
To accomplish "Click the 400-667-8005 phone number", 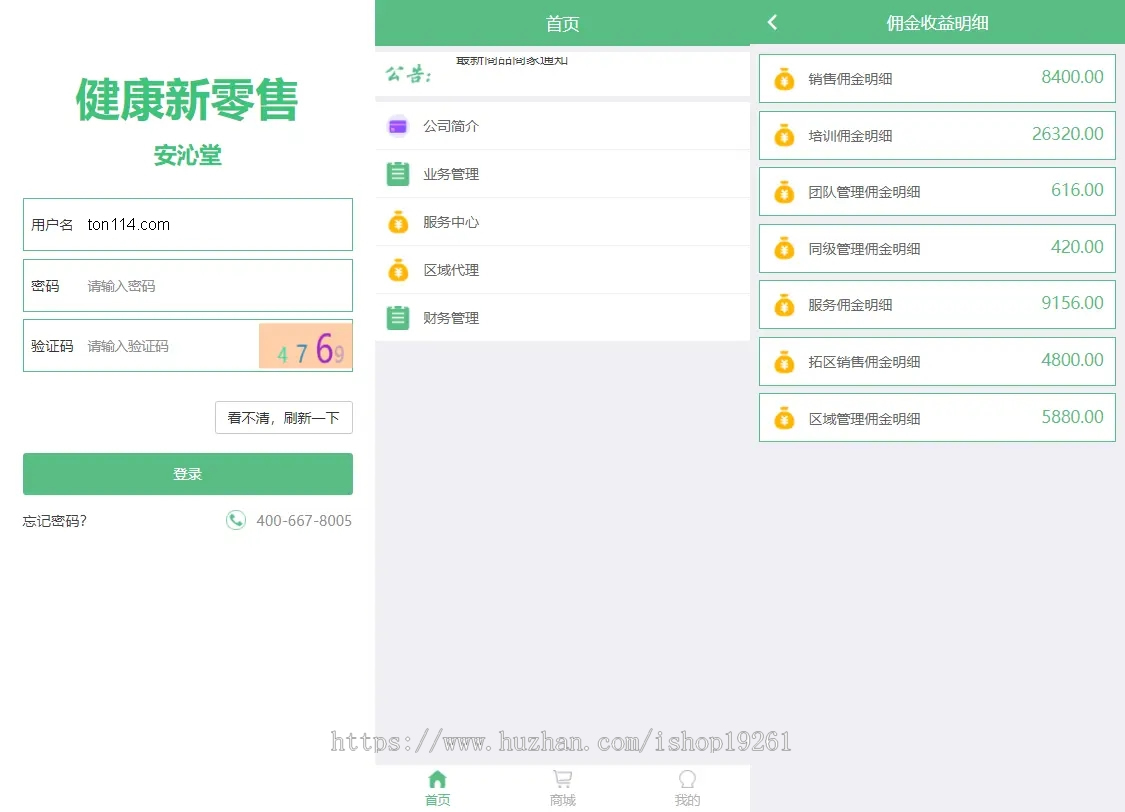I will [304, 521].
